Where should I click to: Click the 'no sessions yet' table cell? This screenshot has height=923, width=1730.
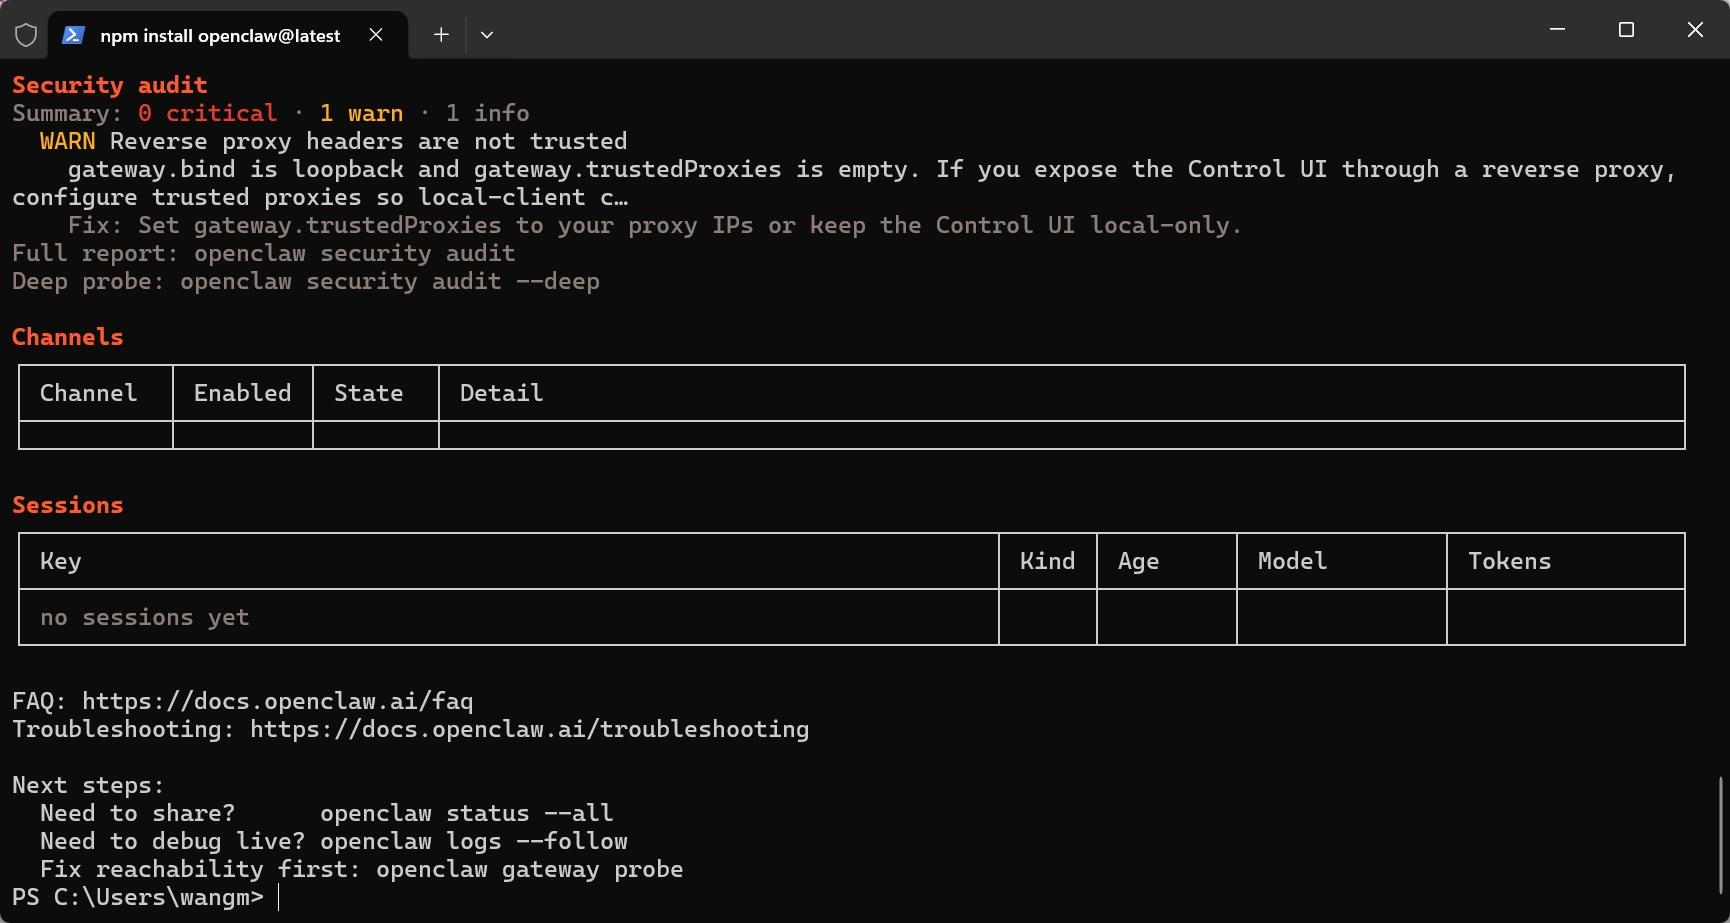coord(145,617)
